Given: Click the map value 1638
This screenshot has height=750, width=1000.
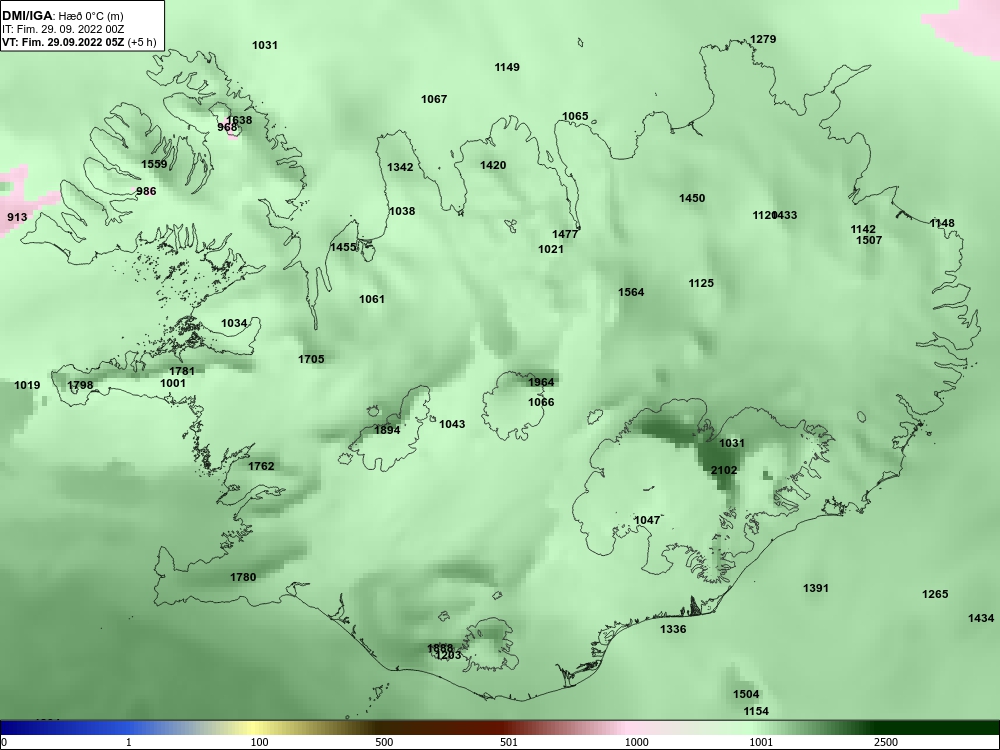Looking at the screenshot, I should point(240,120).
